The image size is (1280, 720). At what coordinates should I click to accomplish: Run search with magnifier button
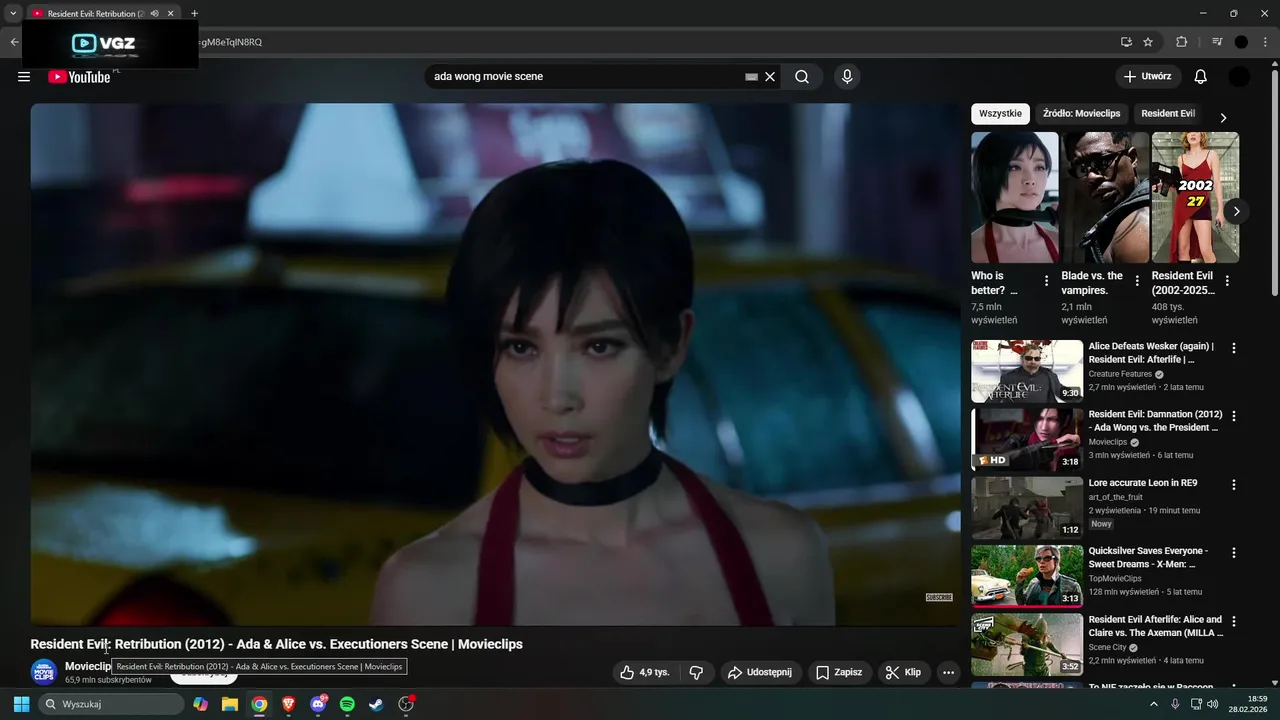[x=802, y=77]
